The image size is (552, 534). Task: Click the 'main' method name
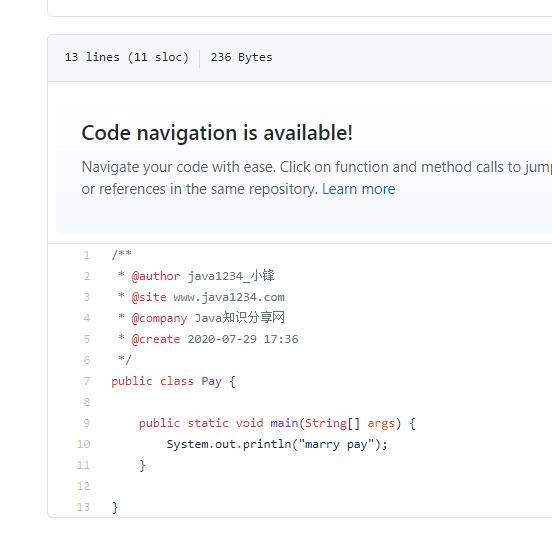(x=284, y=423)
